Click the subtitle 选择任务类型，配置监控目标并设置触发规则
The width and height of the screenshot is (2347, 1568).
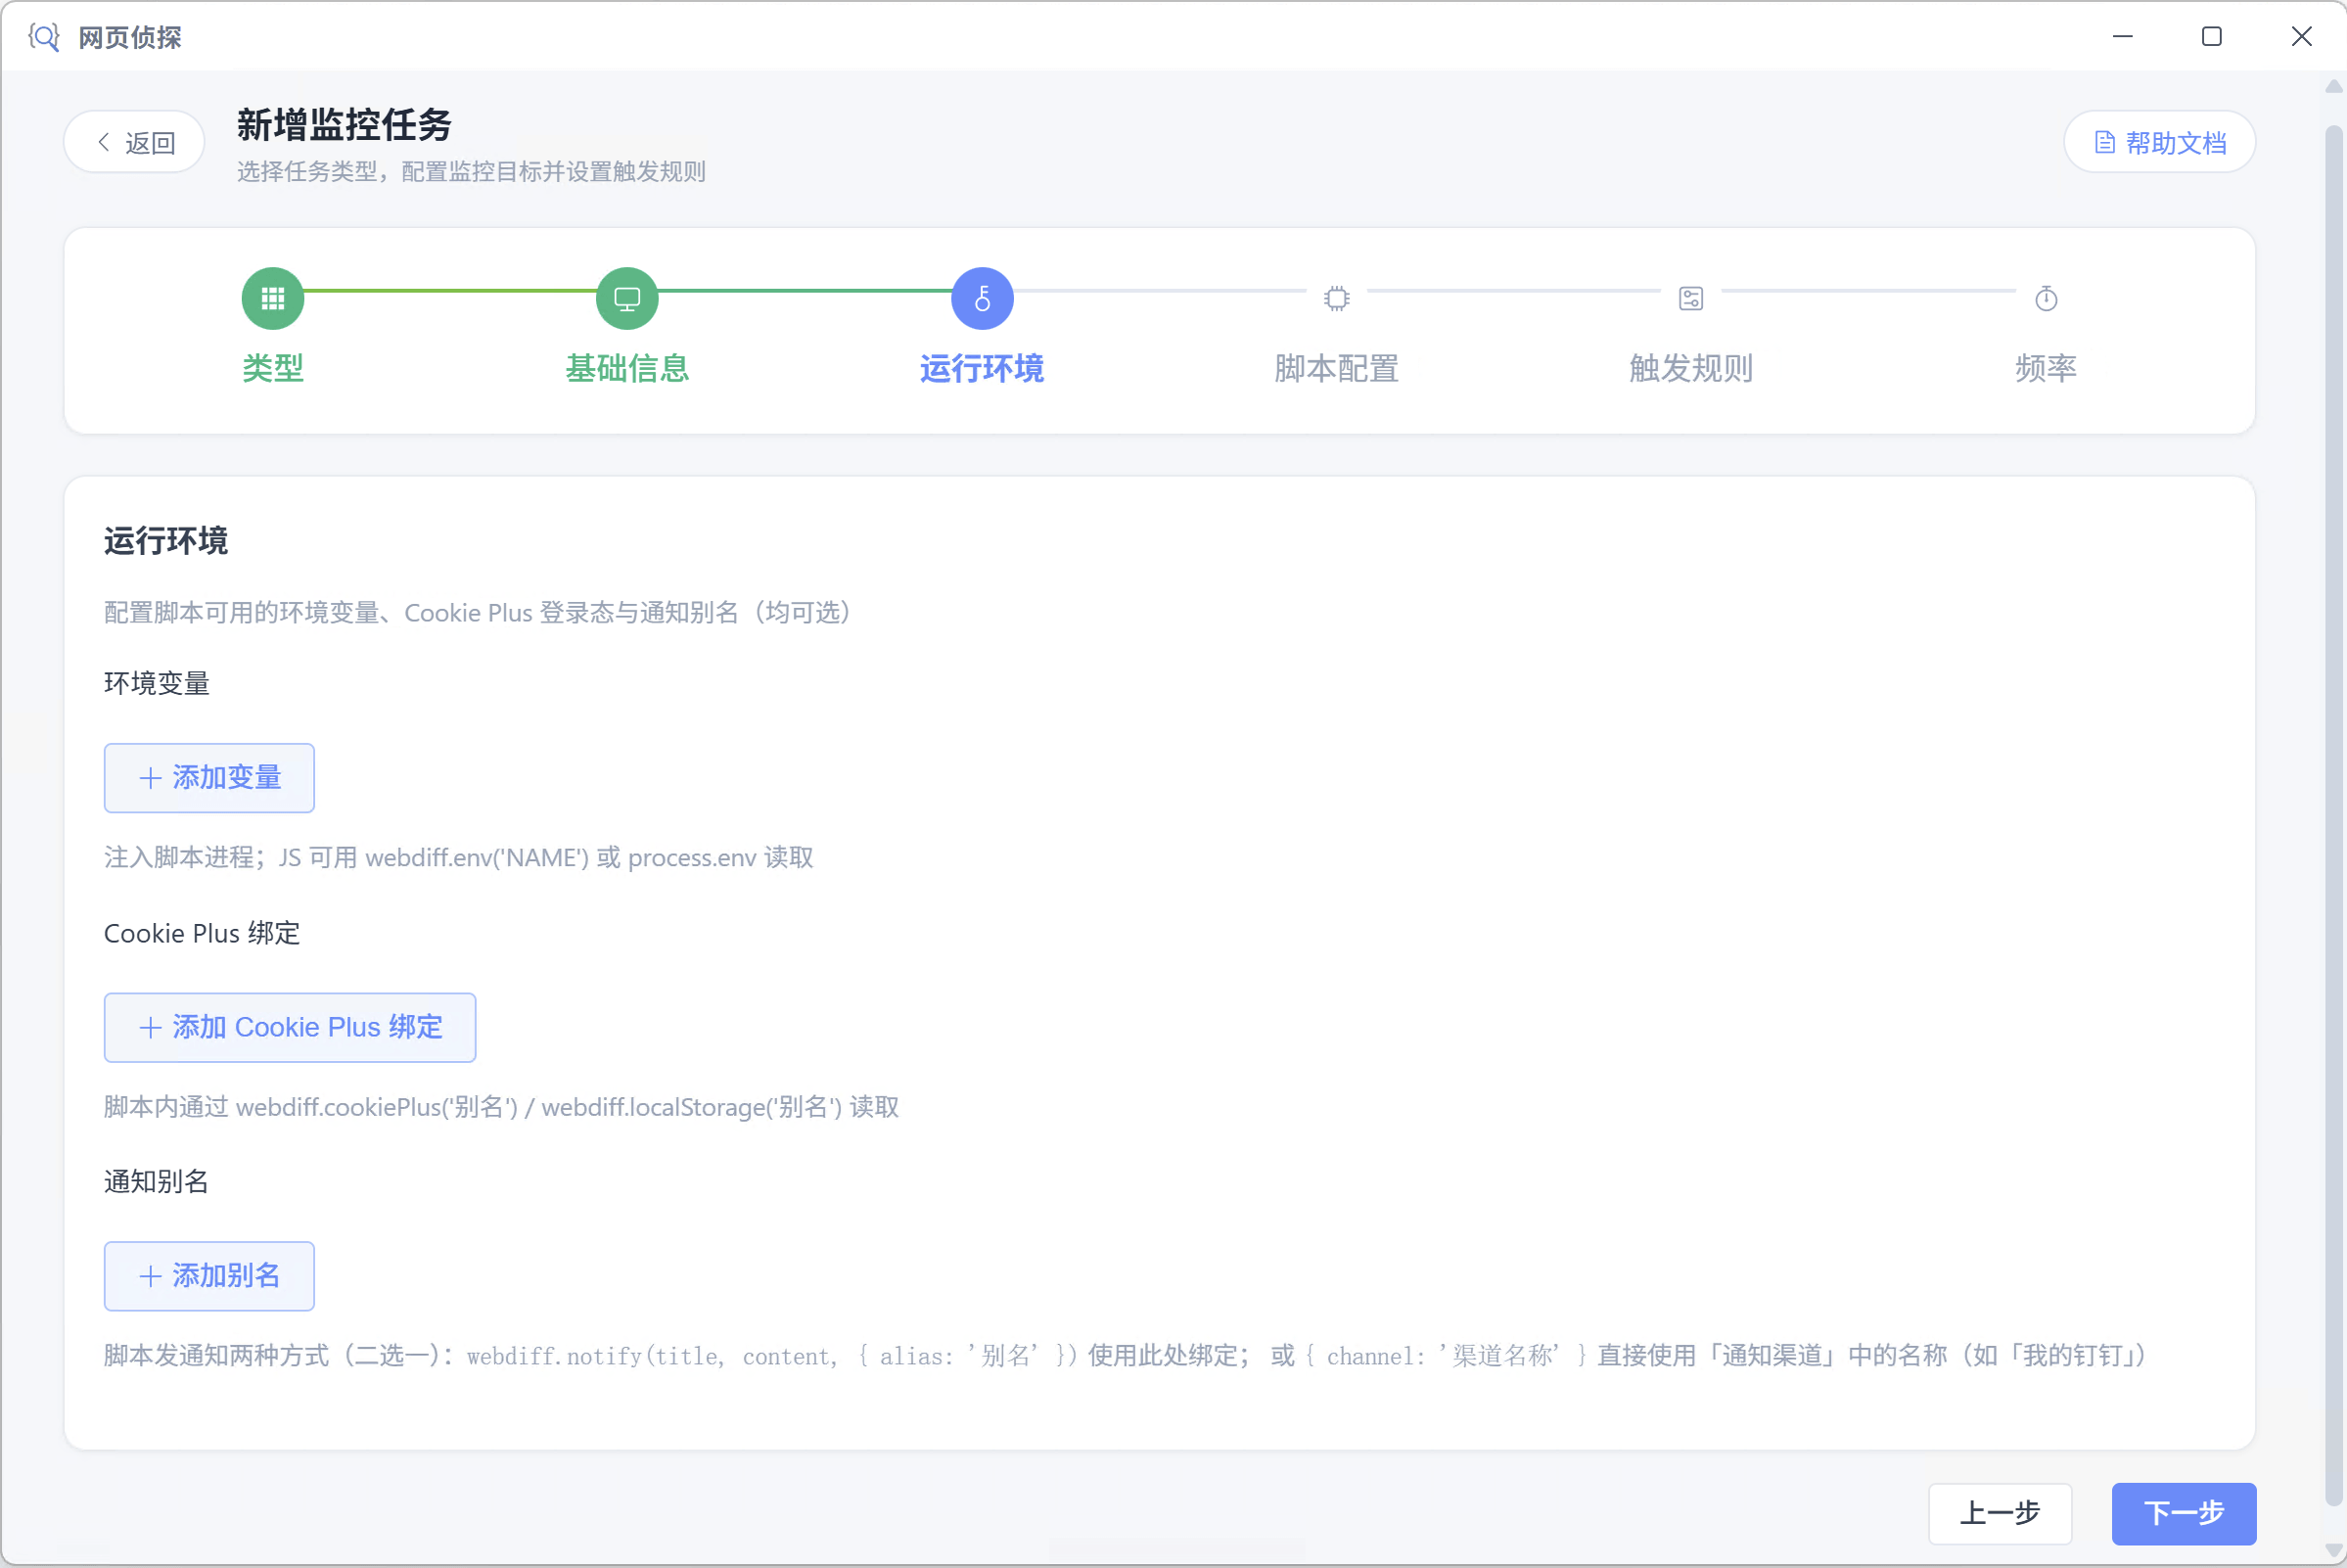point(471,172)
